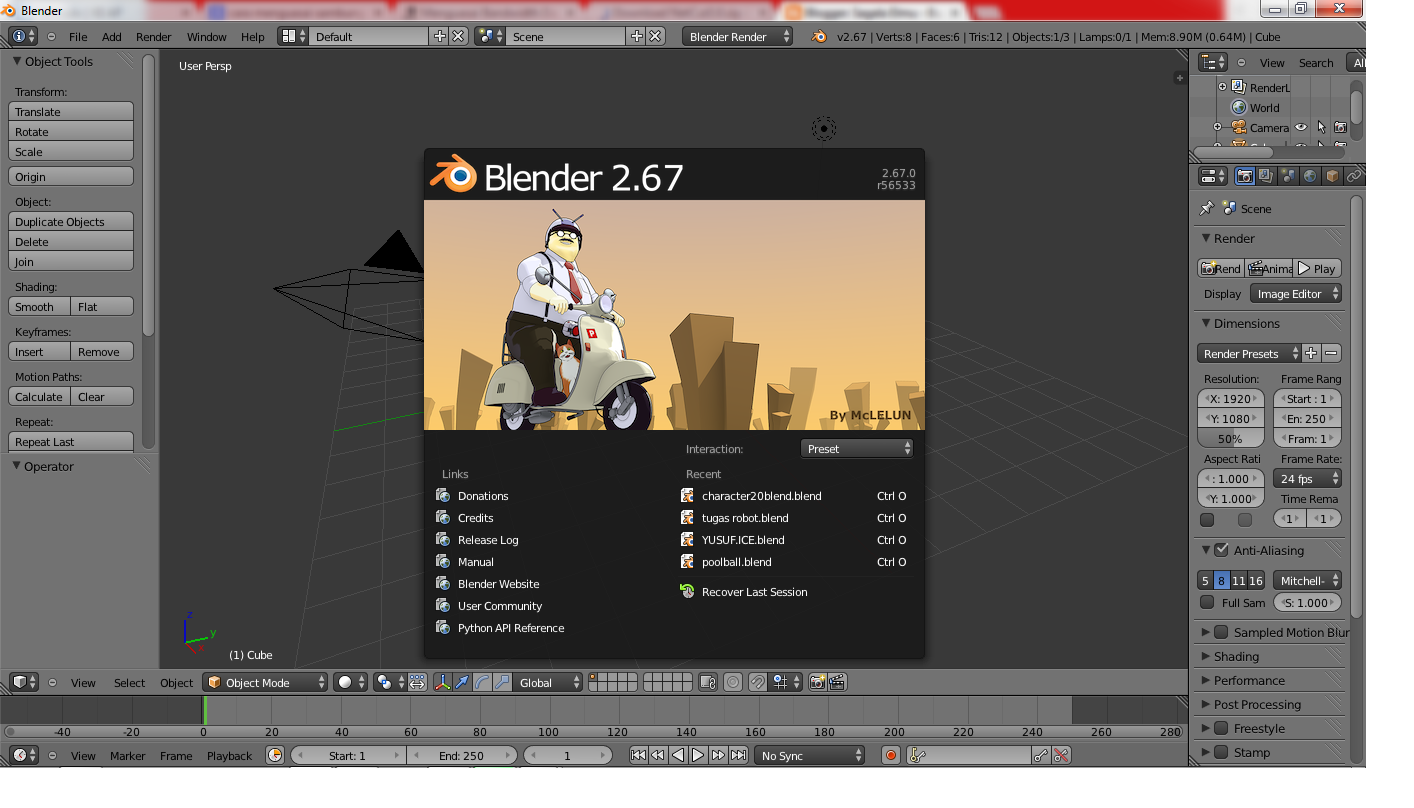Screen dimensions: 1414x808
Task: Click the Blender logo on the splash screen
Action: click(x=453, y=174)
